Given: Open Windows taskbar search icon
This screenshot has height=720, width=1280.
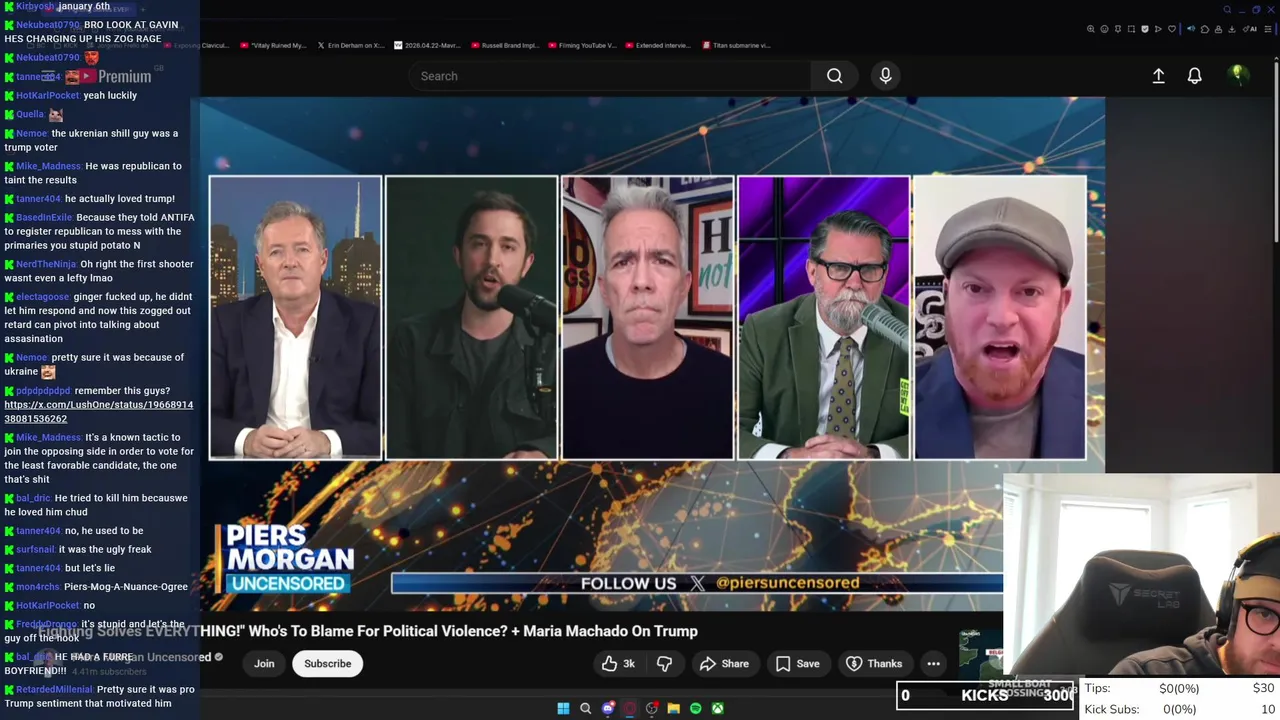Looking at the screenshot, I should click(586, 709).
